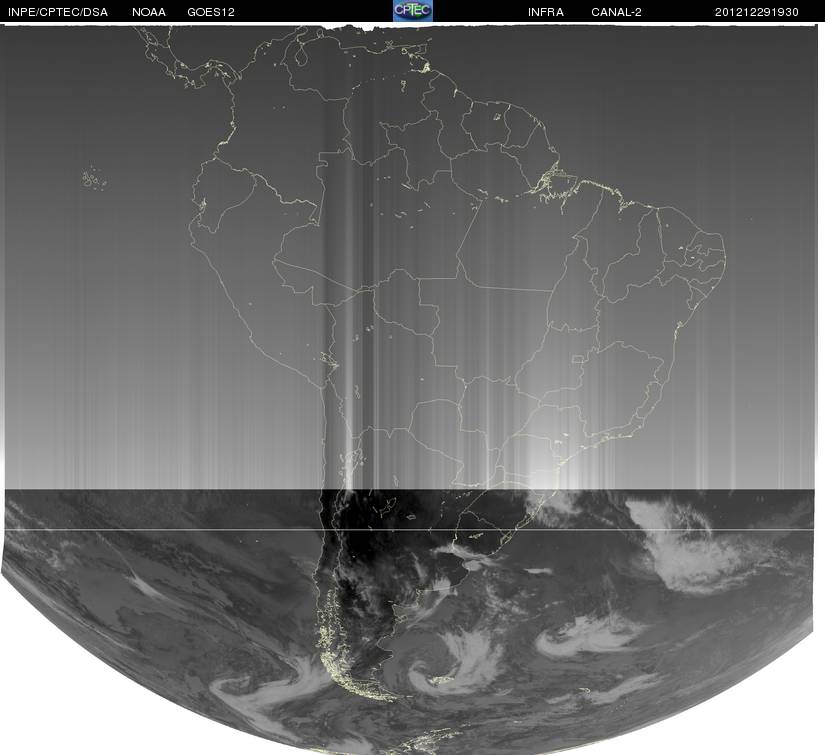825x755 pixels.
Task: Click the NOAA label in header
Action: [149, 12]
